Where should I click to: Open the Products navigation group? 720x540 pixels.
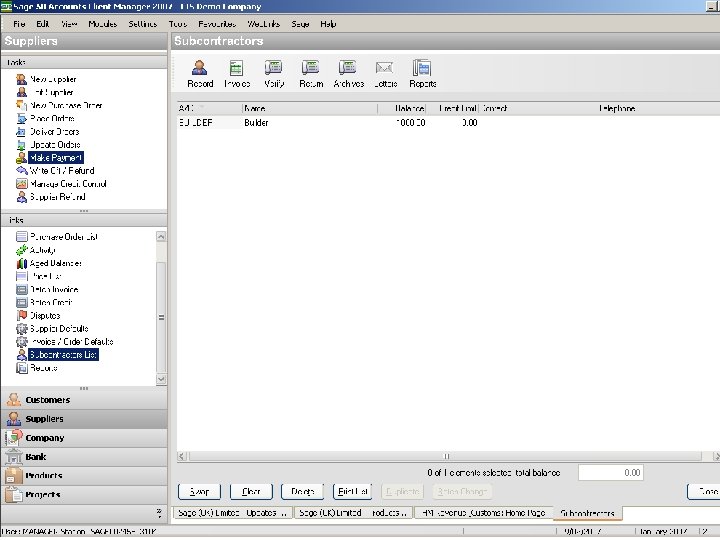click(84, 476)
